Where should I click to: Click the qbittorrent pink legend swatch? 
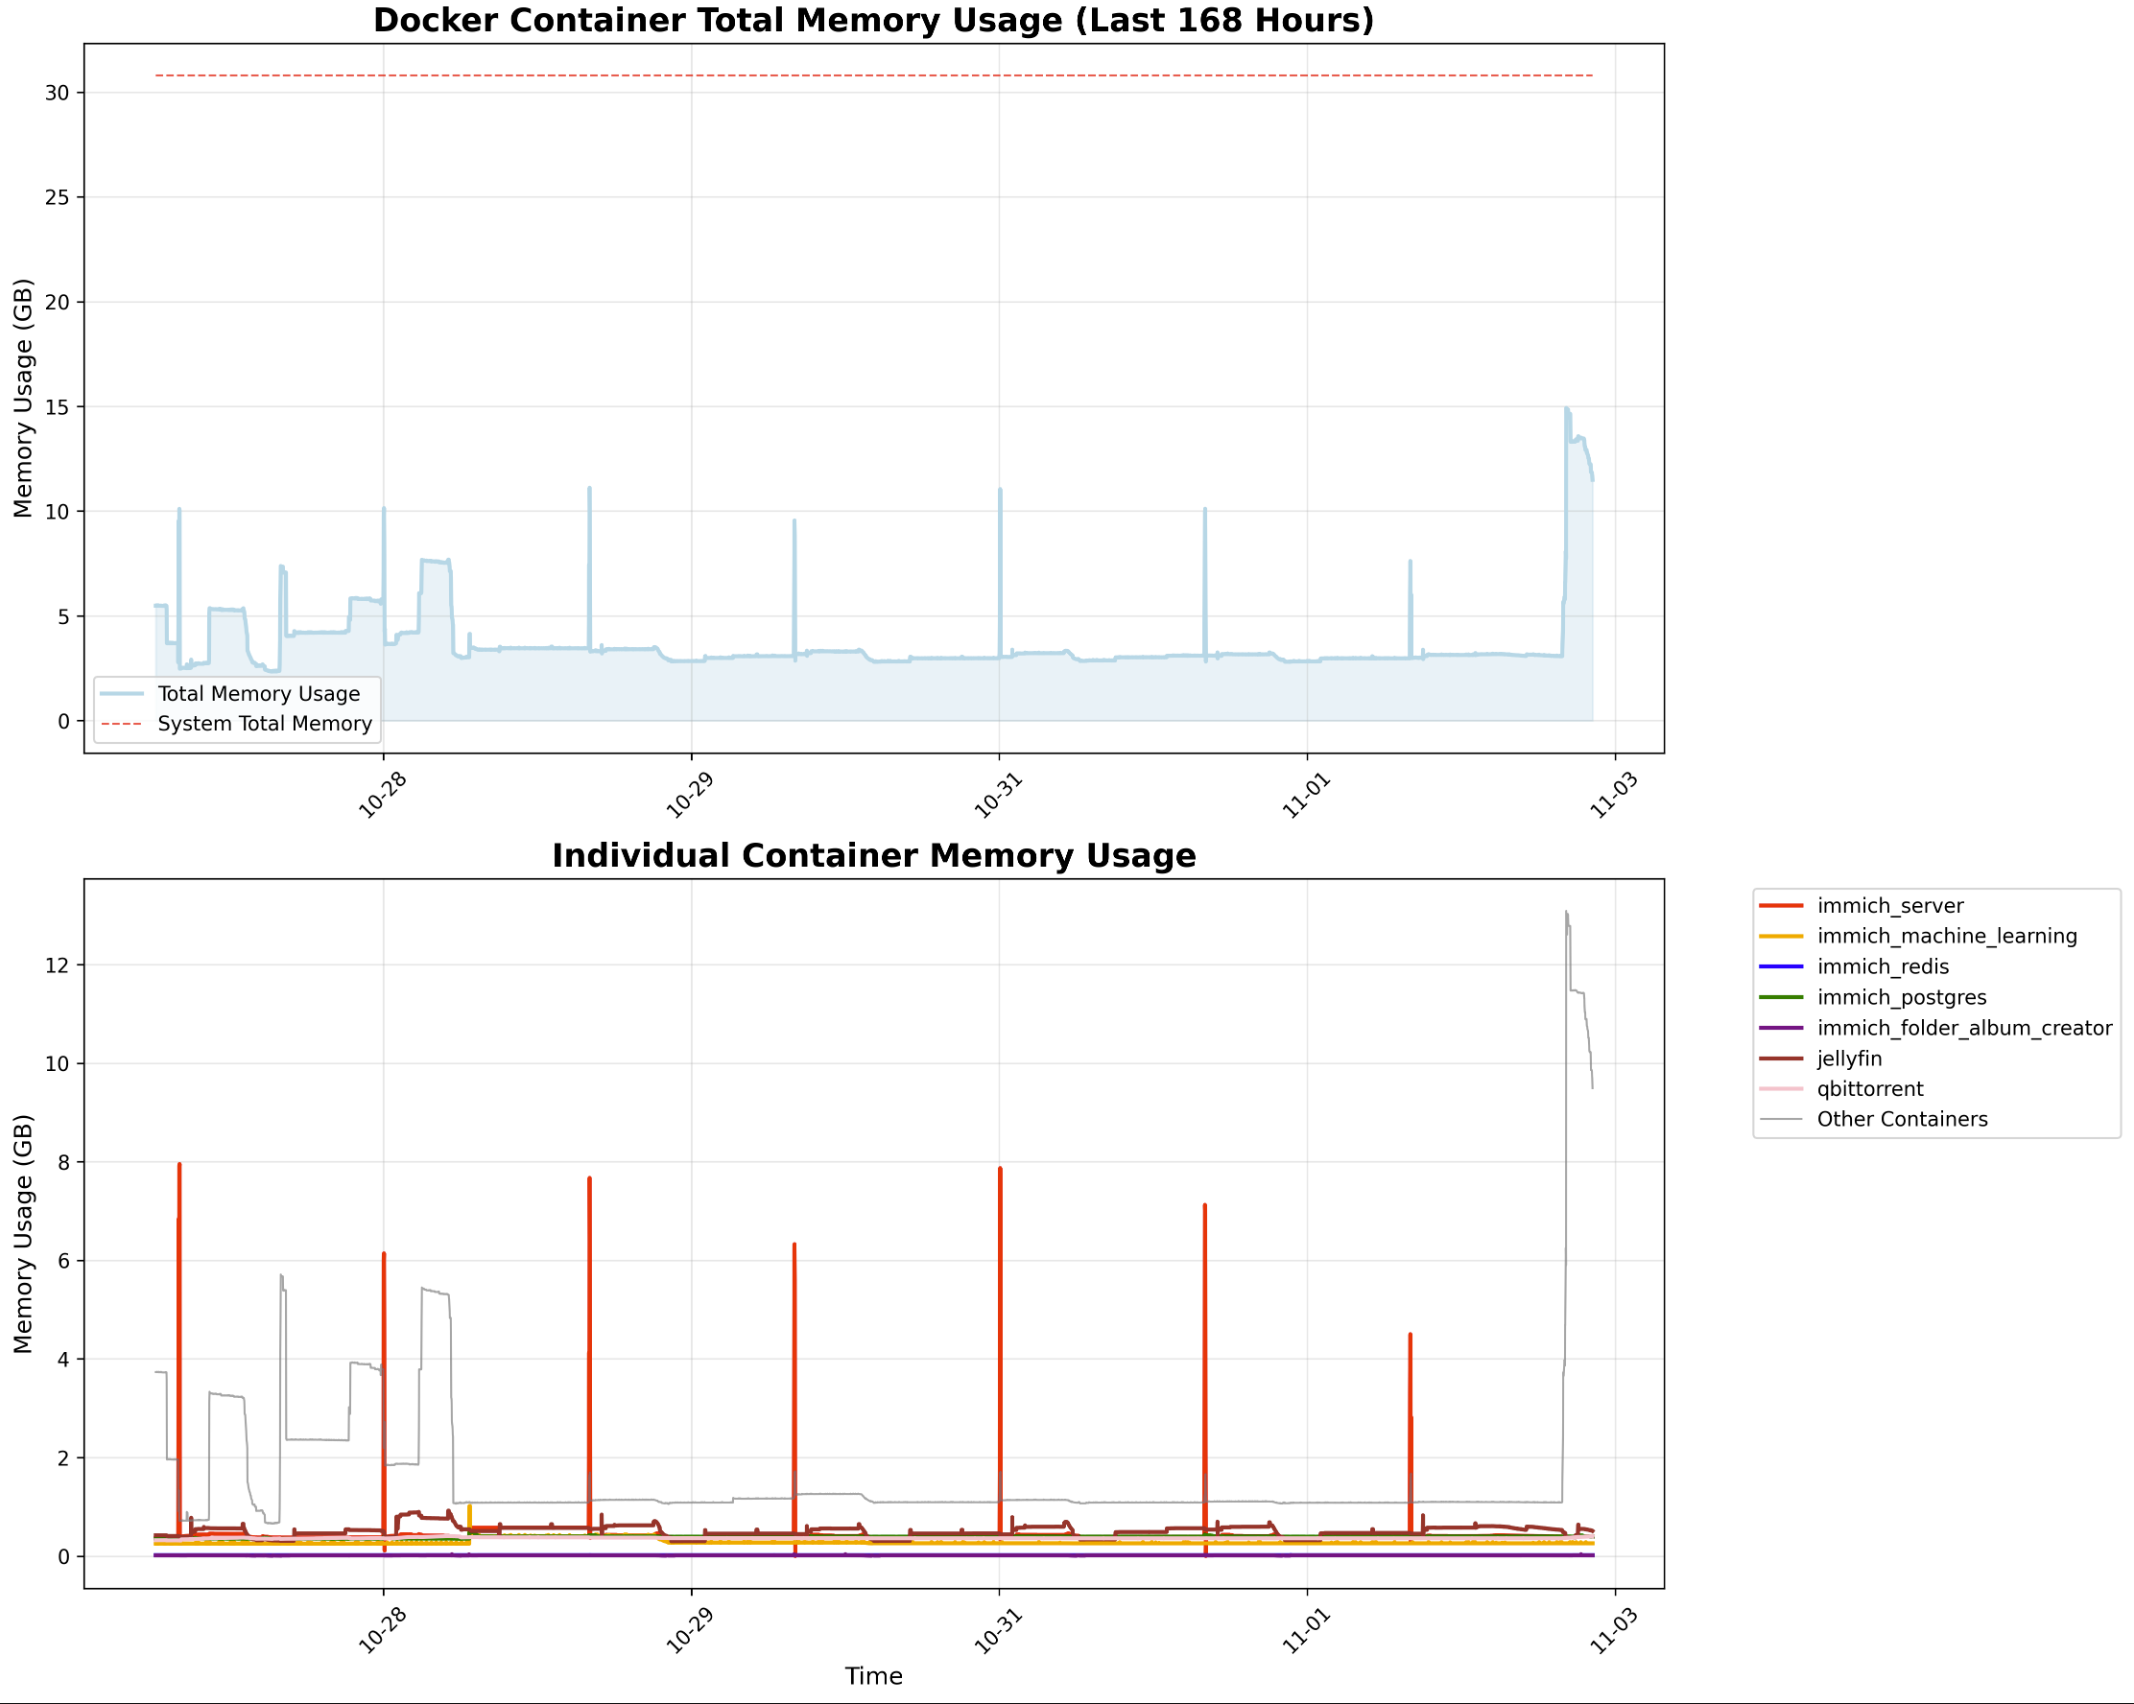pyautogui.click(x=1780, y=1089)
